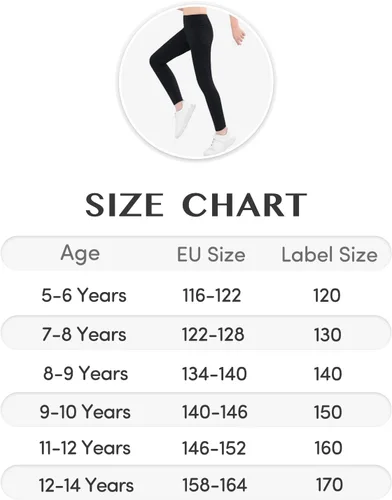Screen dimensions: 392x500
Task: Click the 7-8 Years row
Action: click(196, 333)
